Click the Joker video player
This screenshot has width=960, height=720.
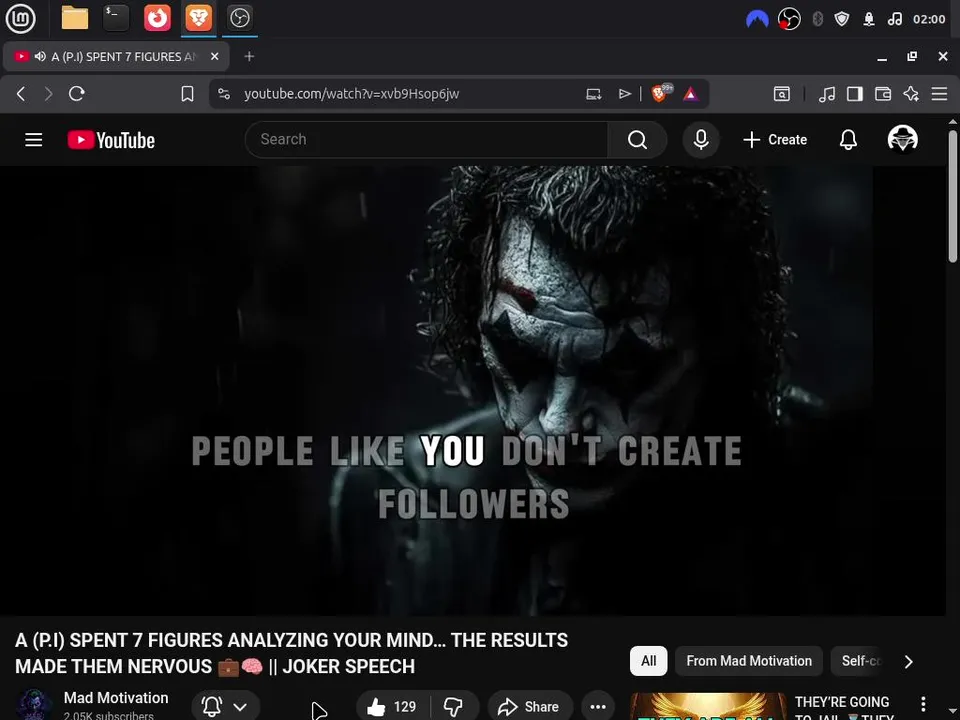tap(473, 391)
